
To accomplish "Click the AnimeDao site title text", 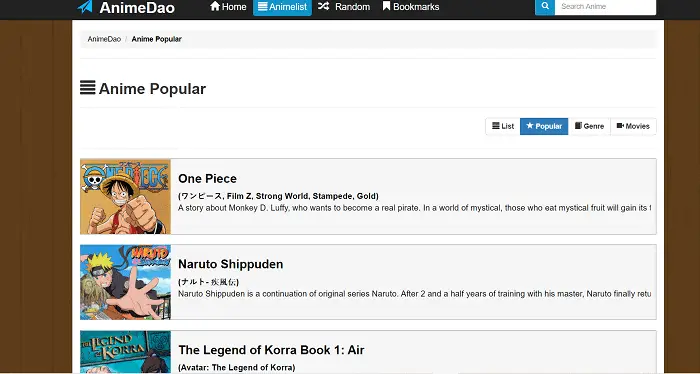I will pos(137,8).
